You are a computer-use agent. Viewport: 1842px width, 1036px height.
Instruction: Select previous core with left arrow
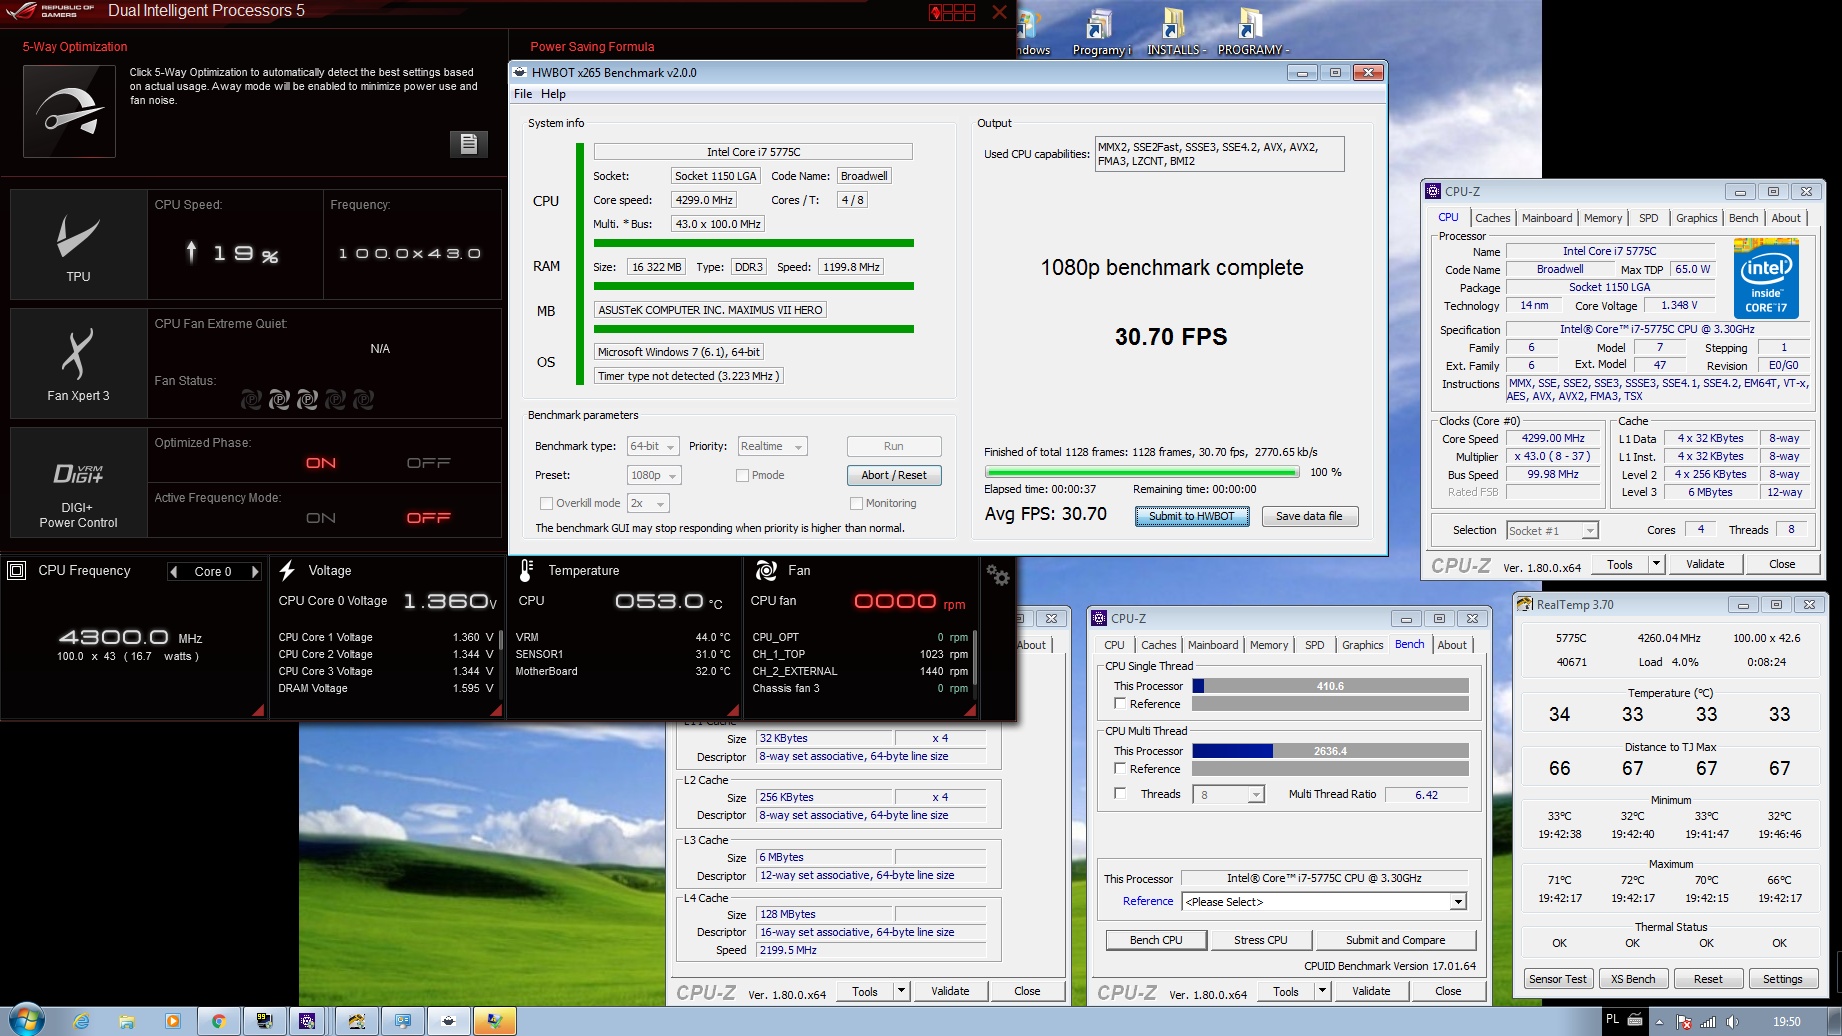(174, 572)
